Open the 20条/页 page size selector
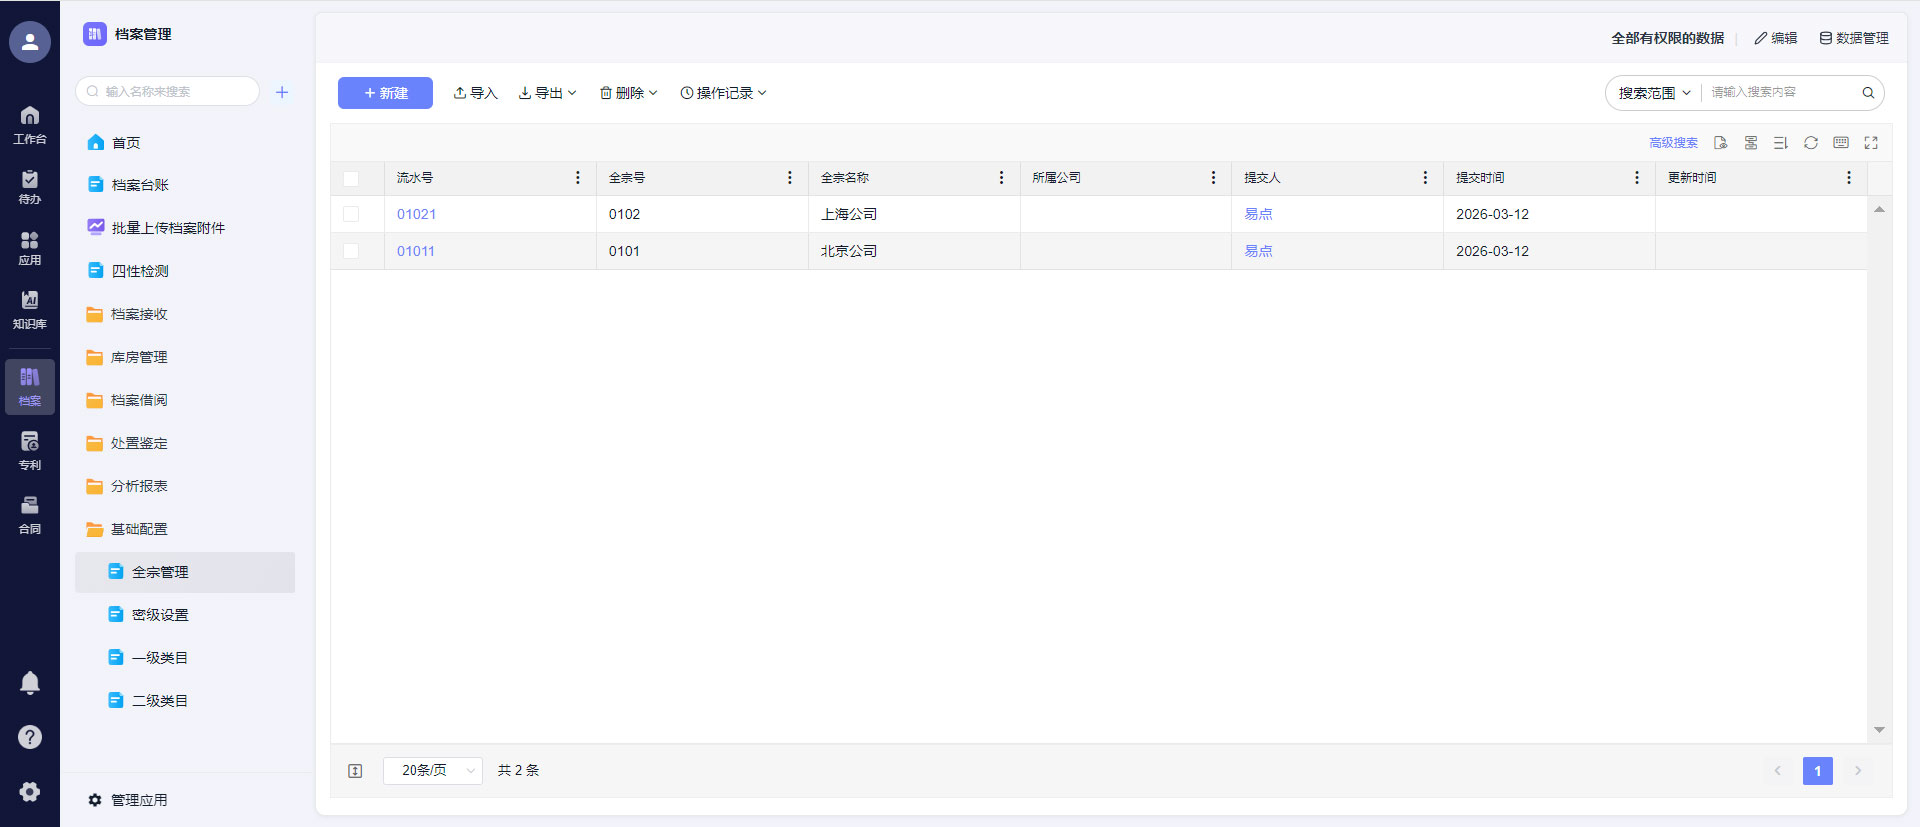The height and width of the screenshot is (827, 1920). point(433,770)
